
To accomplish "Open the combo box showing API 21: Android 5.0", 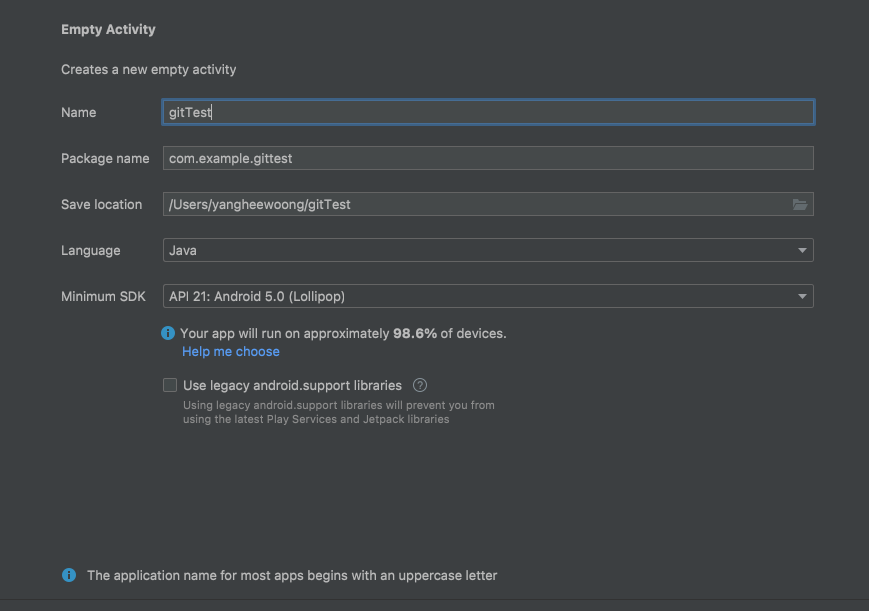I will [480, 297].
